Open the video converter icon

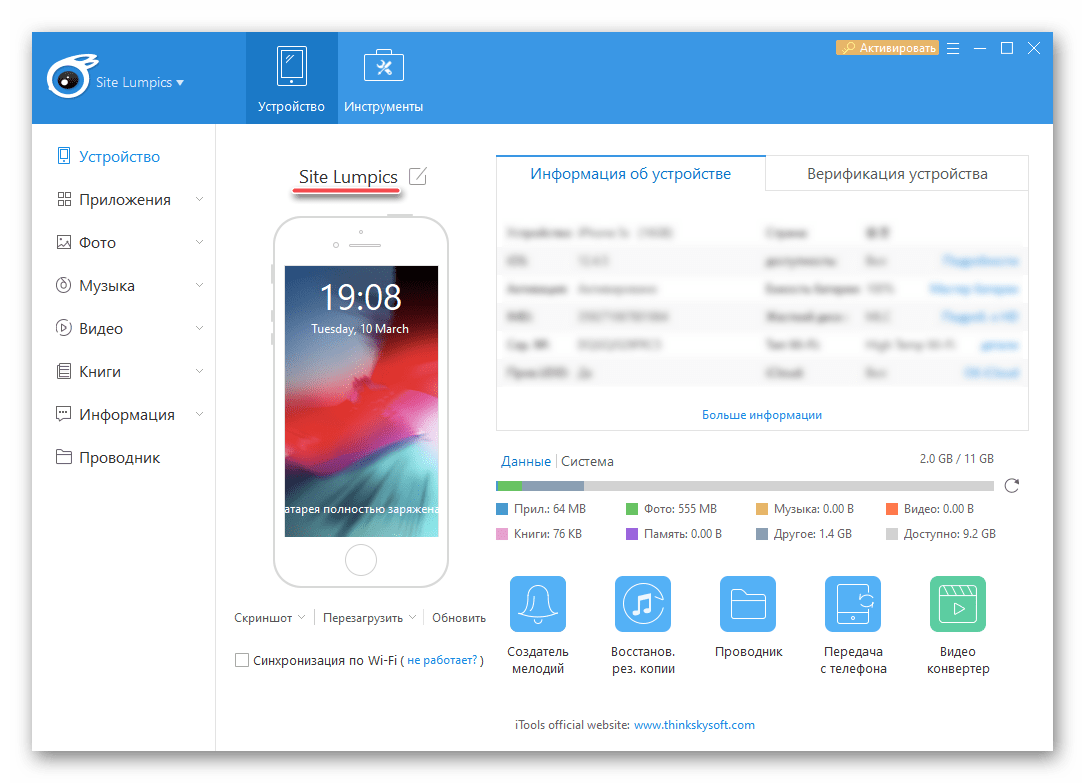click(x=957, y=604)
